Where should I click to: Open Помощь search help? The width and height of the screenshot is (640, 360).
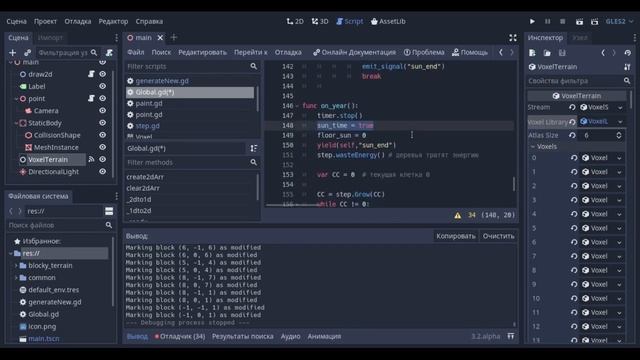(x=470, y=52)
